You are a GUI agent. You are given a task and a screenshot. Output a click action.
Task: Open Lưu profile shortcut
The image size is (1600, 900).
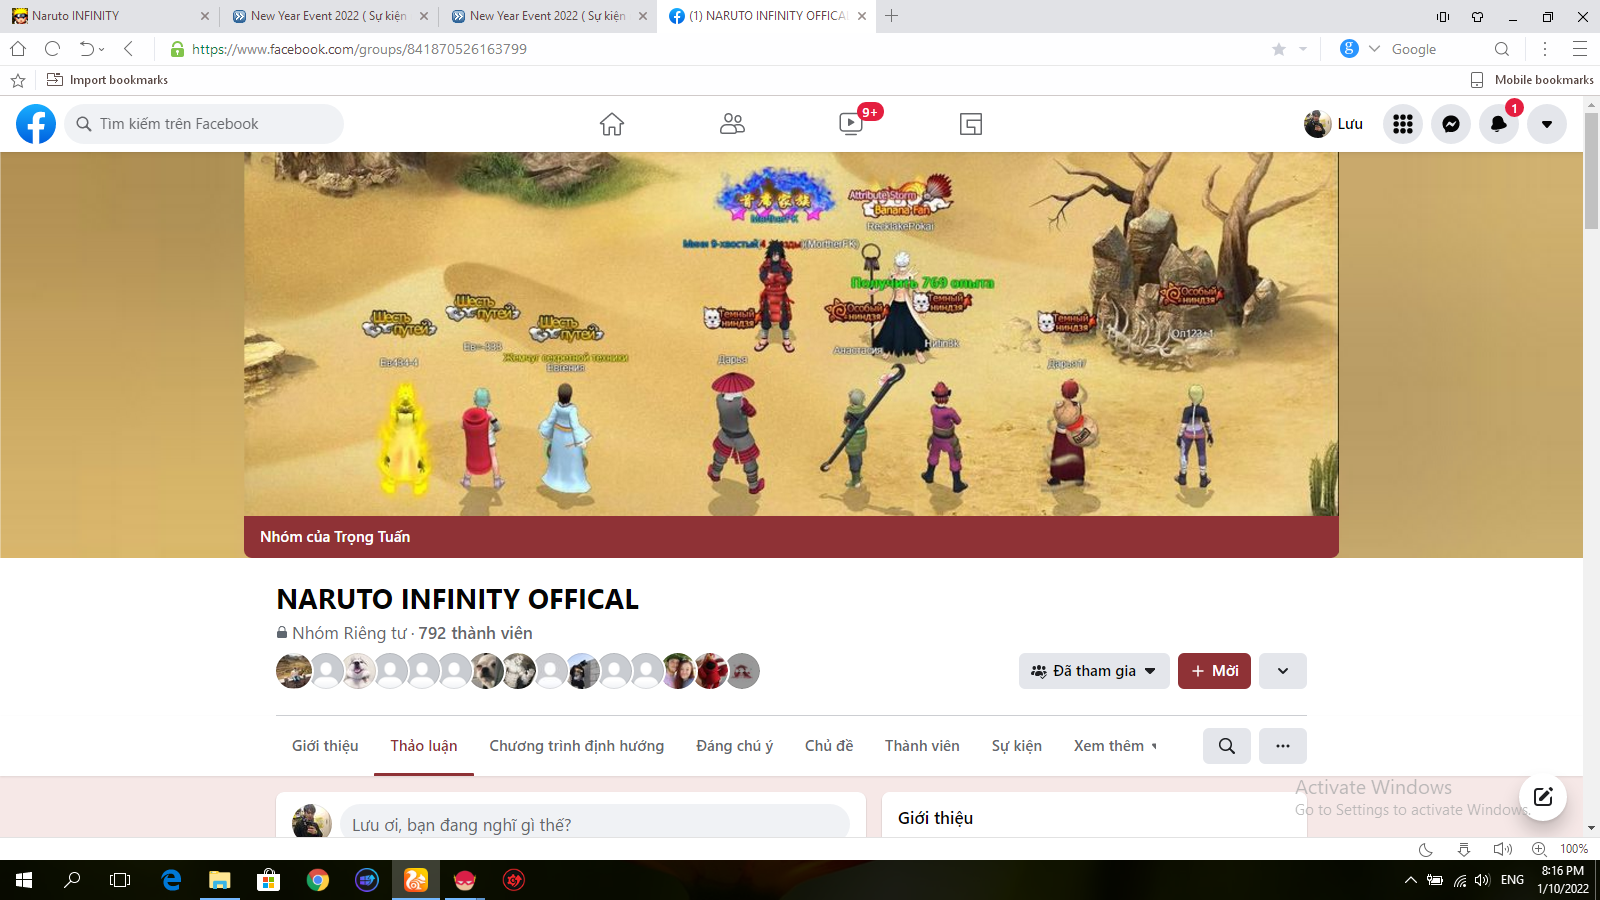coord(1334,124)
